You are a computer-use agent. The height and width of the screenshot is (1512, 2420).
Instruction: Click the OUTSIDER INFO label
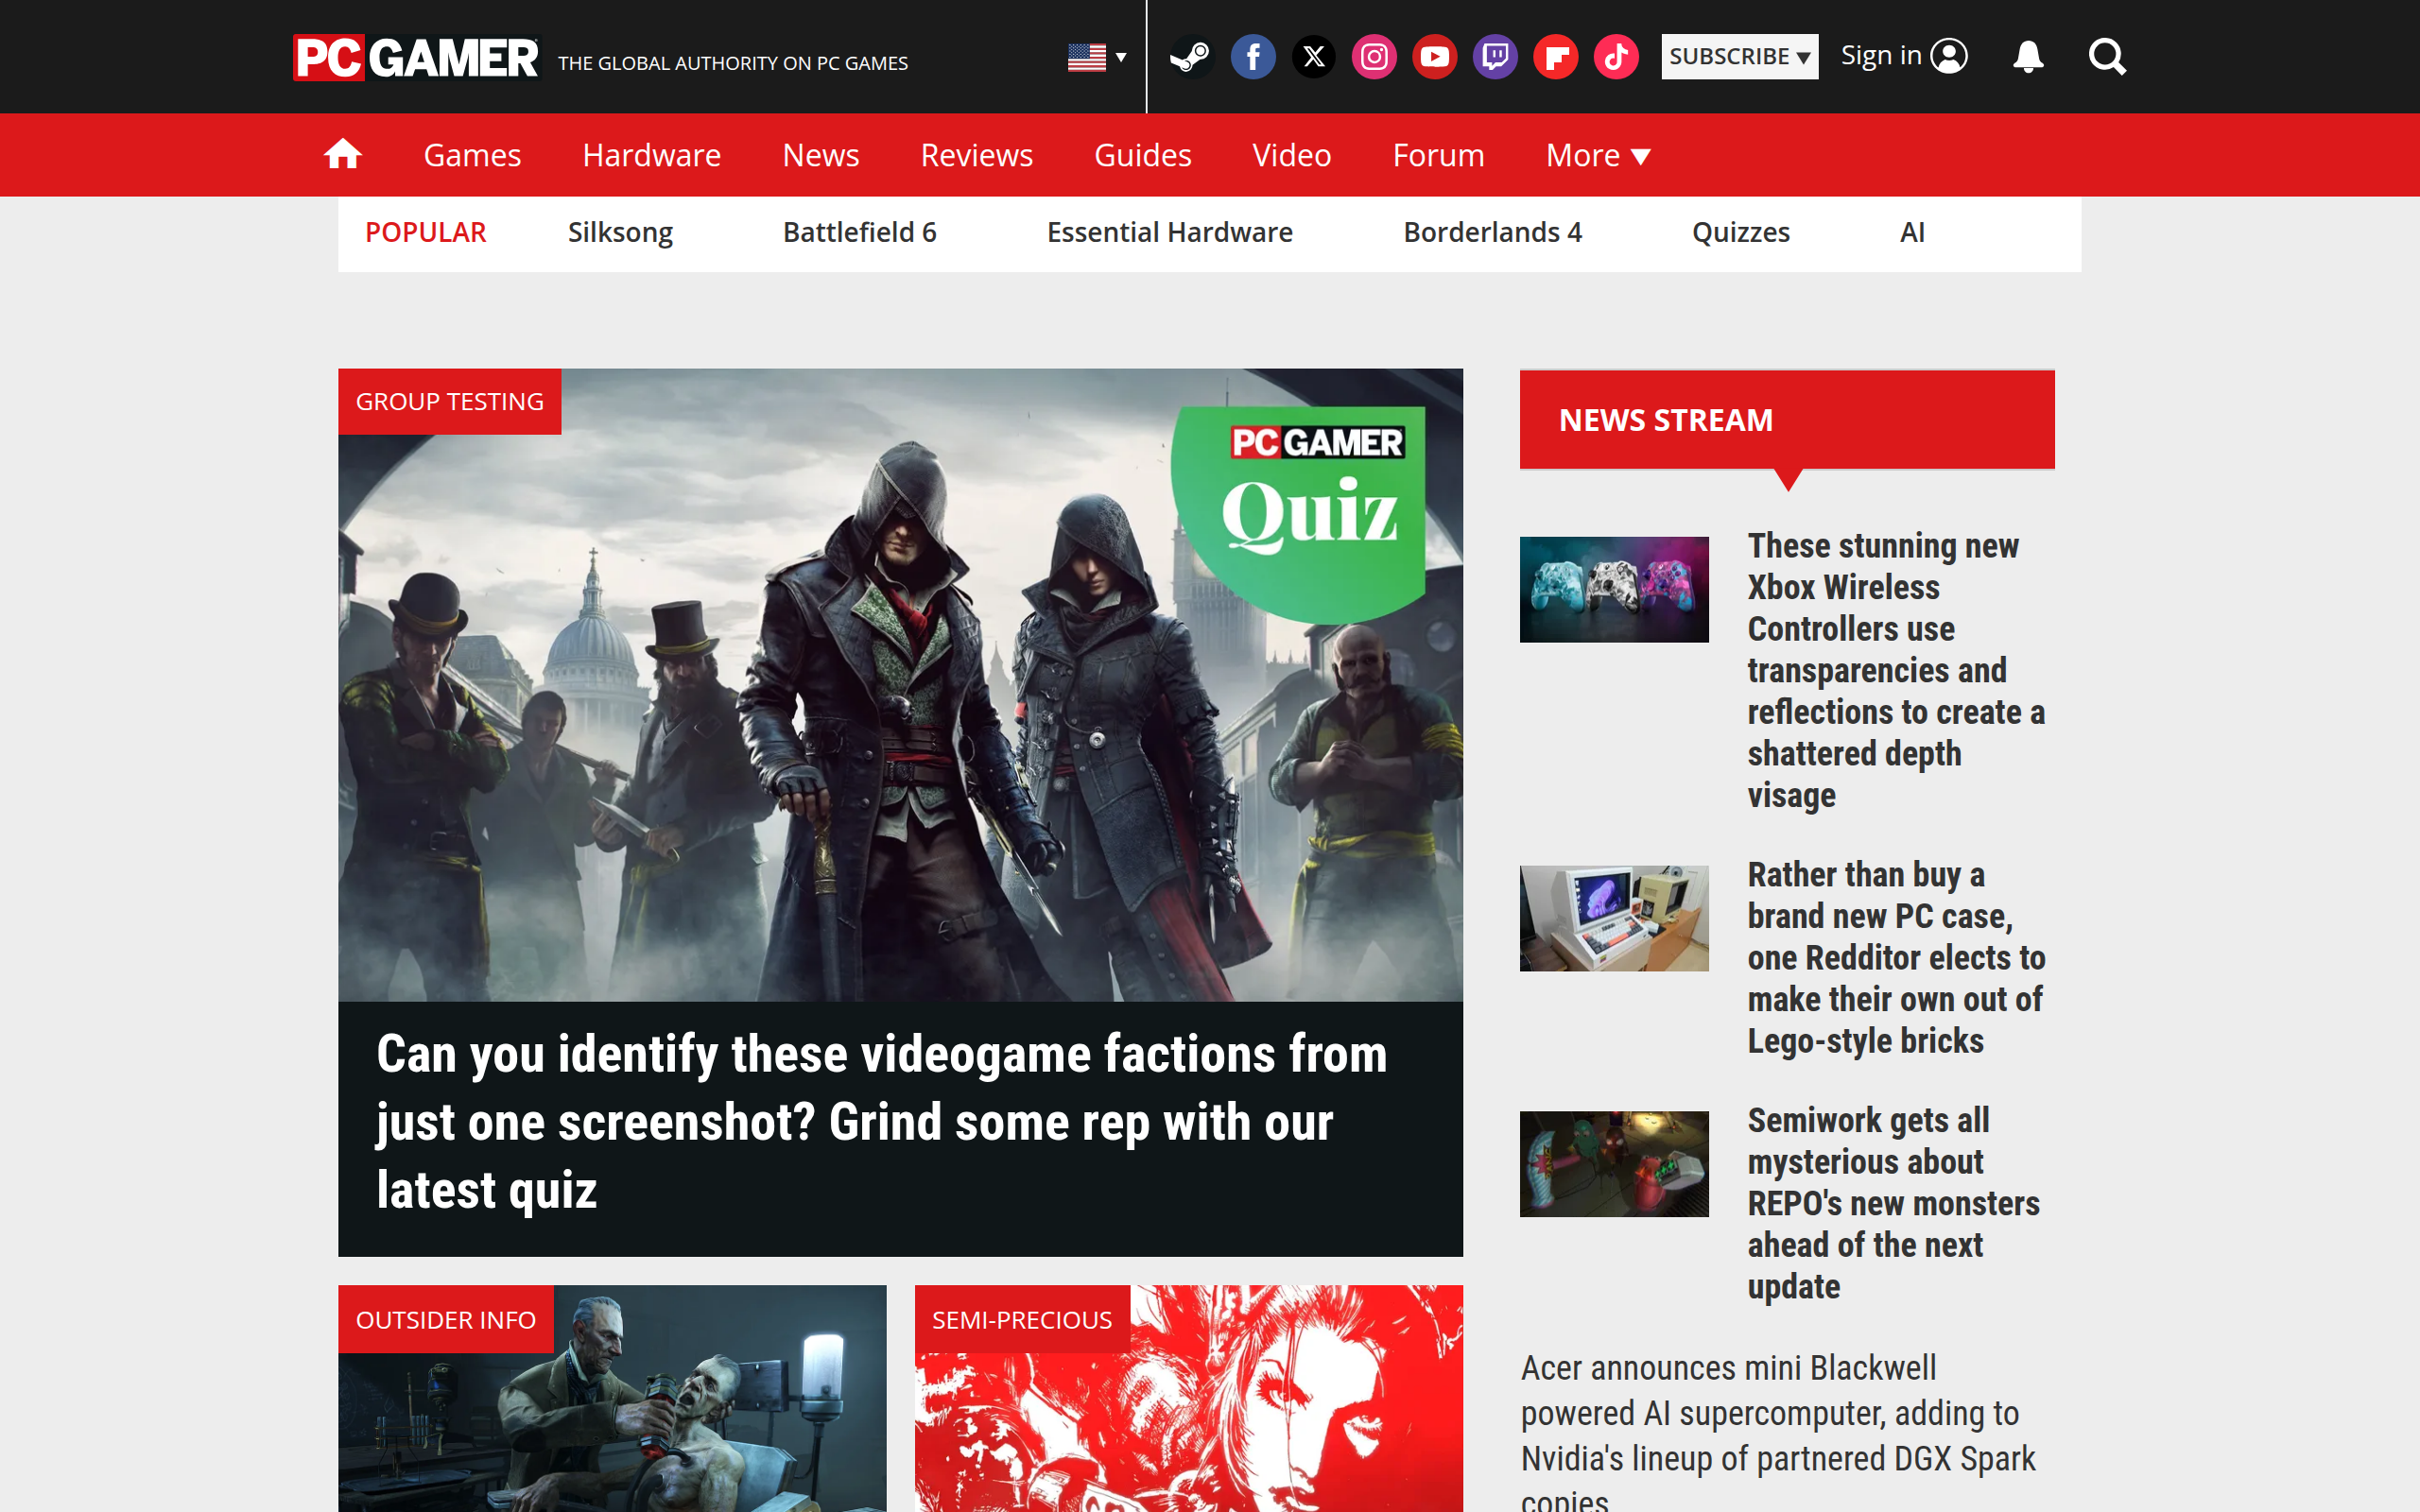445,1319
